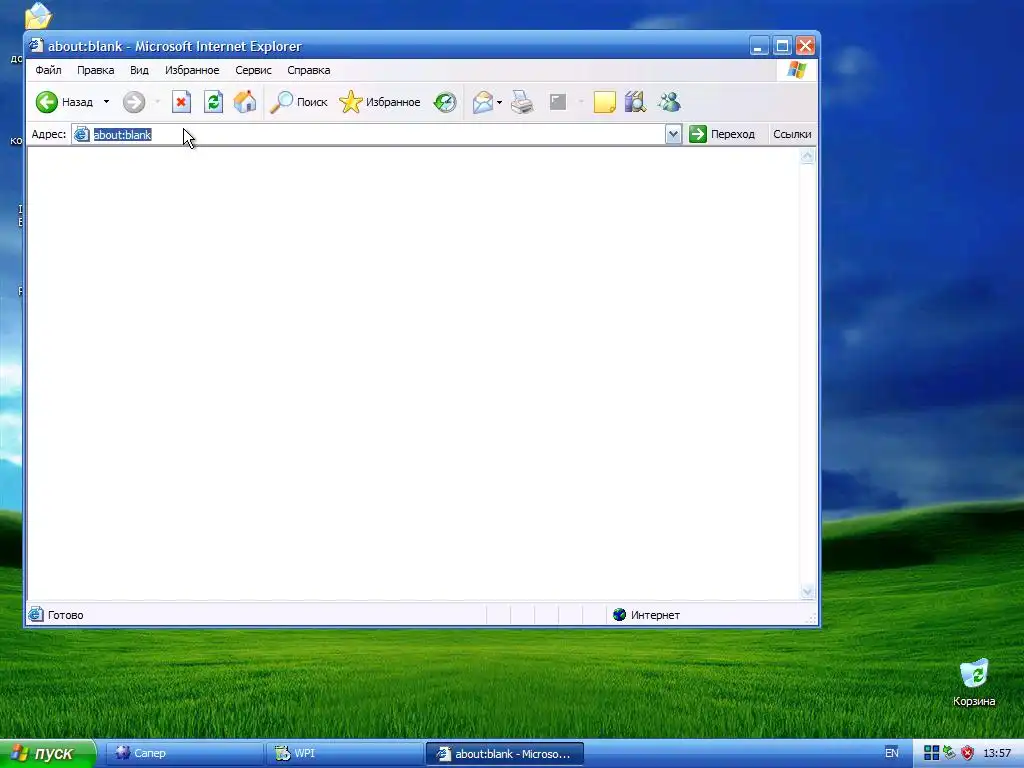Screen dimensions: 1024x768
Task: Open the yellow note Discuss icon
Action: pyautogui.click(x=604, y=102)
